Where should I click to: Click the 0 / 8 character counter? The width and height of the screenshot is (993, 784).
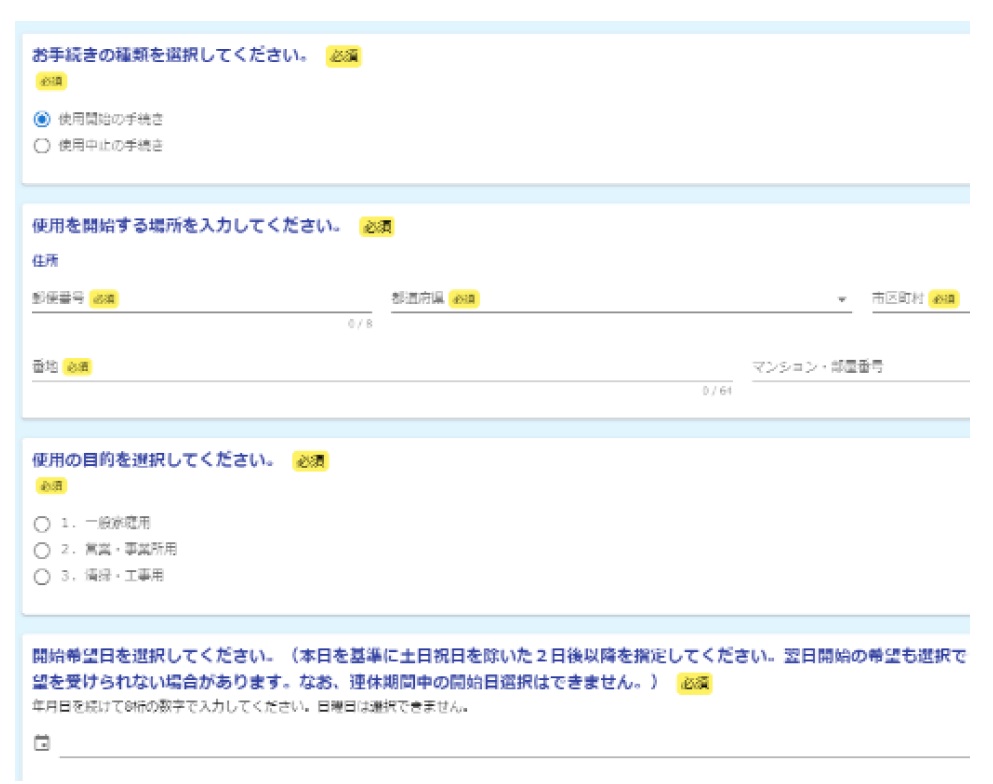(359, 323)
